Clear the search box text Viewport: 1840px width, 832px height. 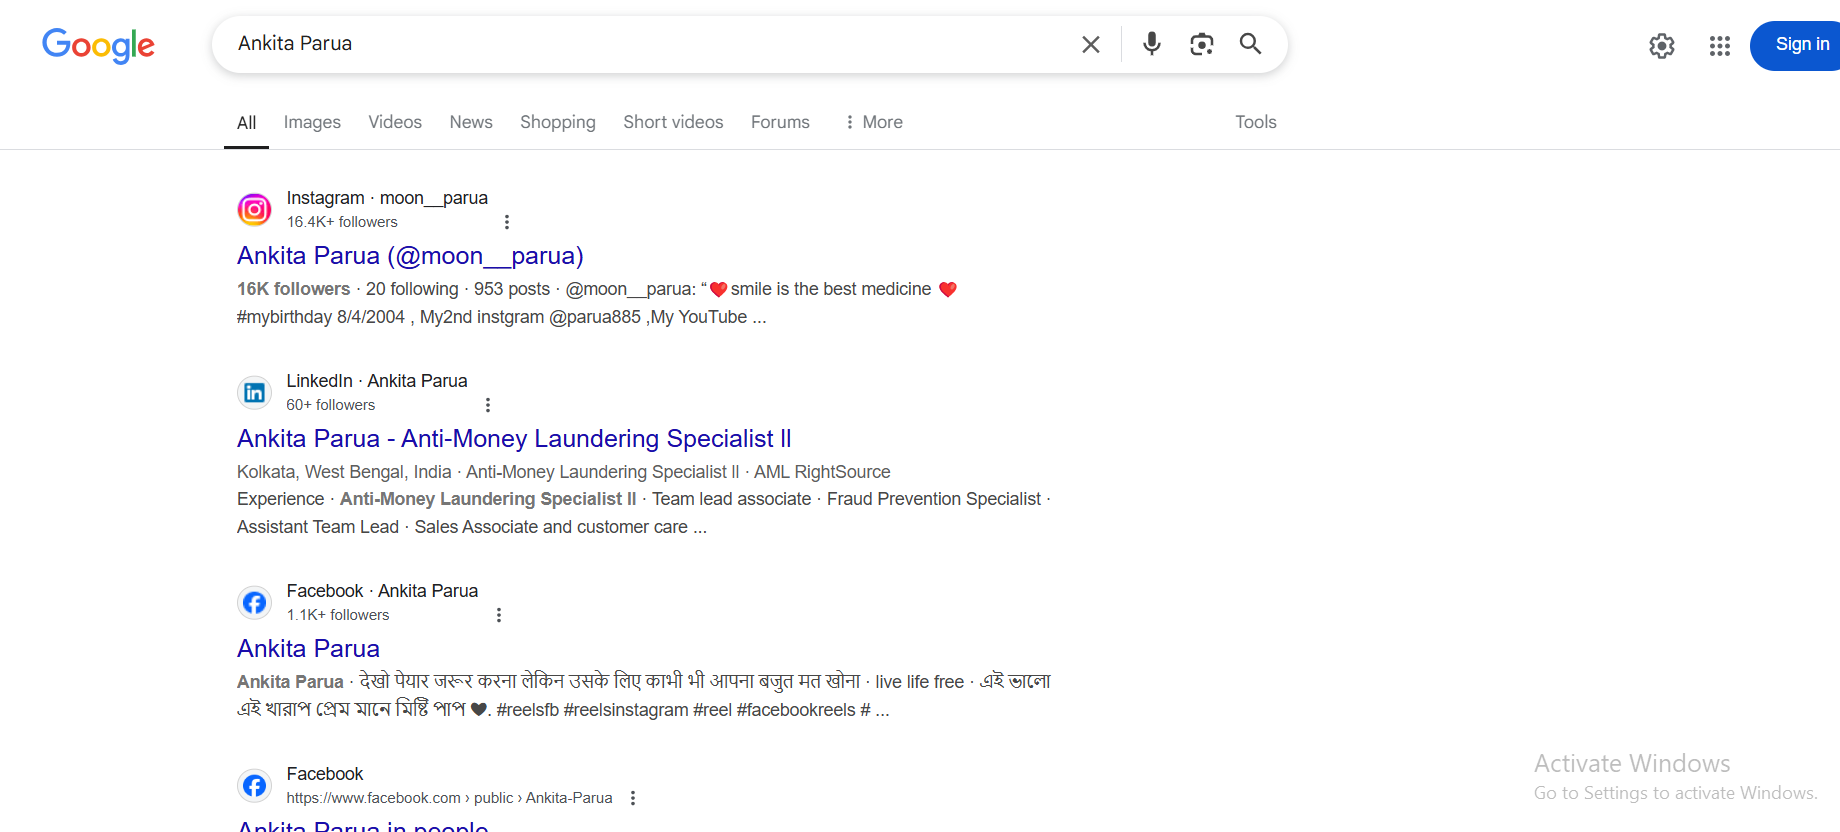[1090, 44]
